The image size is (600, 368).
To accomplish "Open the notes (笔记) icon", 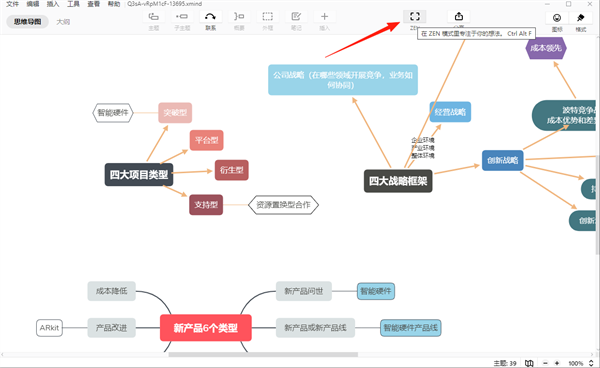I will (296, 16).
